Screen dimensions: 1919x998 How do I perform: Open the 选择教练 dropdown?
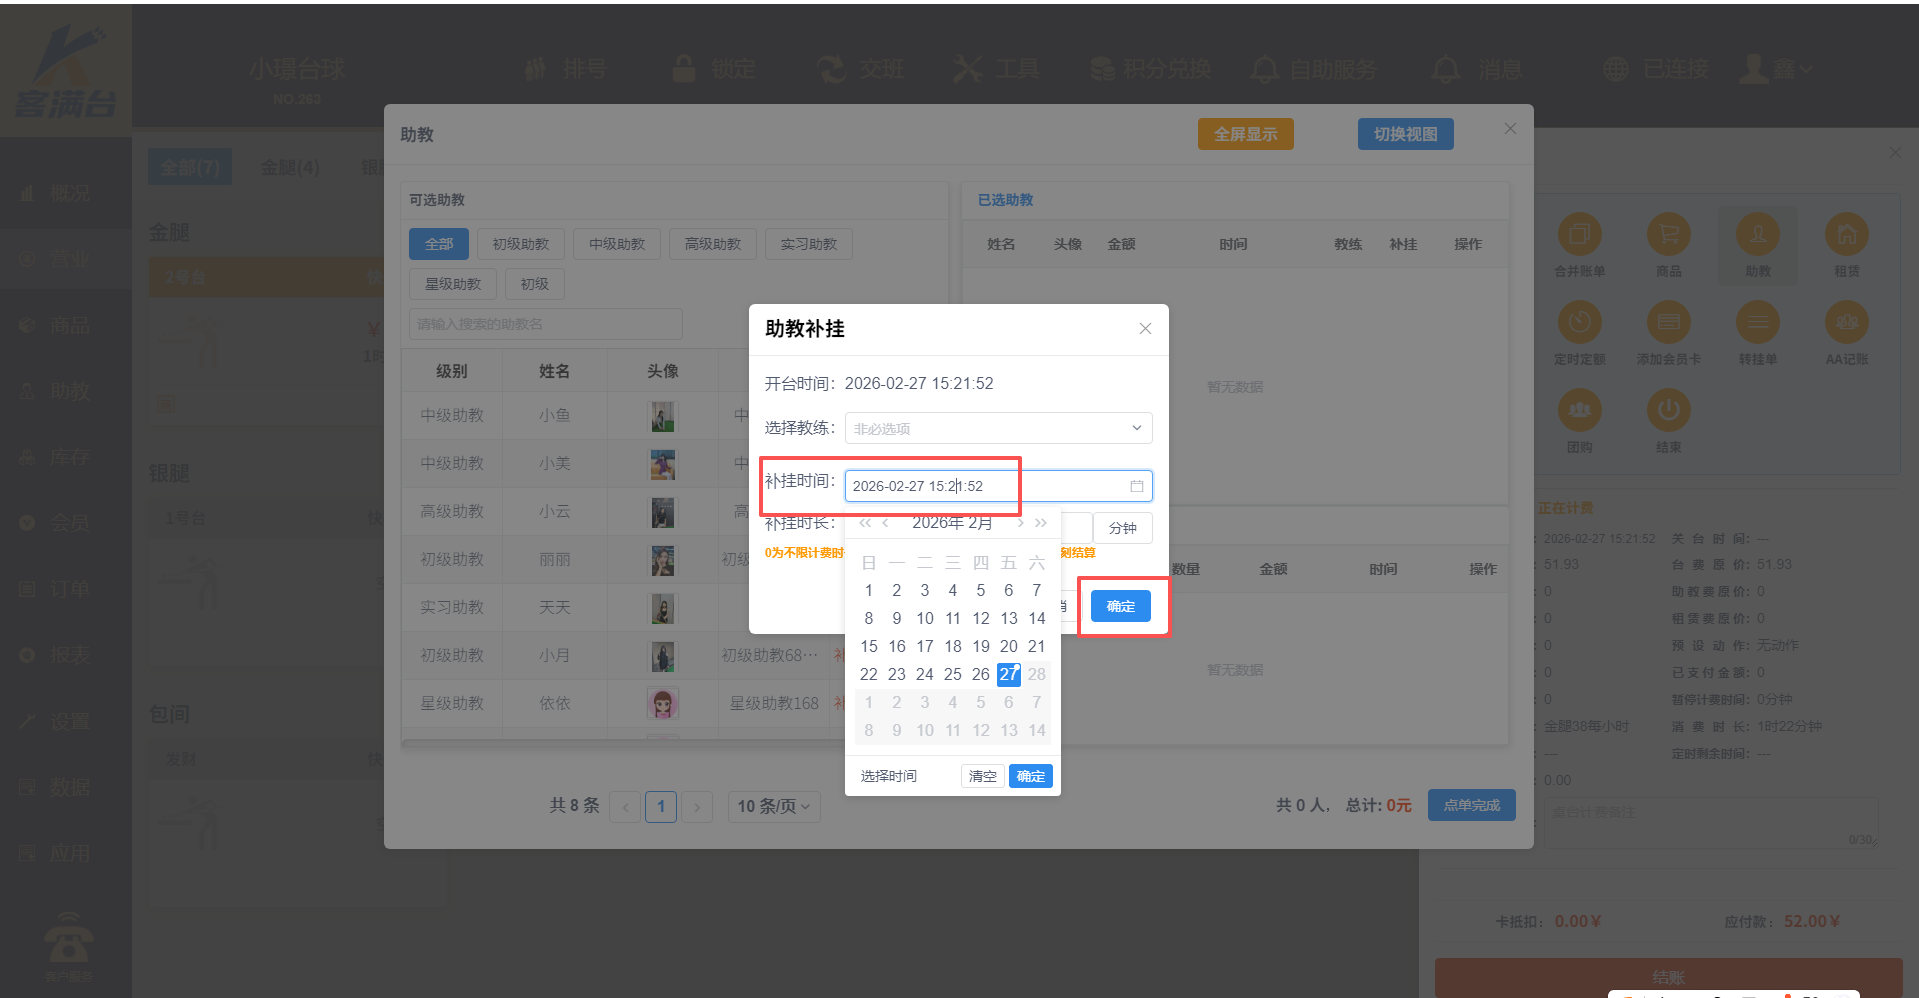click(998, 428)
